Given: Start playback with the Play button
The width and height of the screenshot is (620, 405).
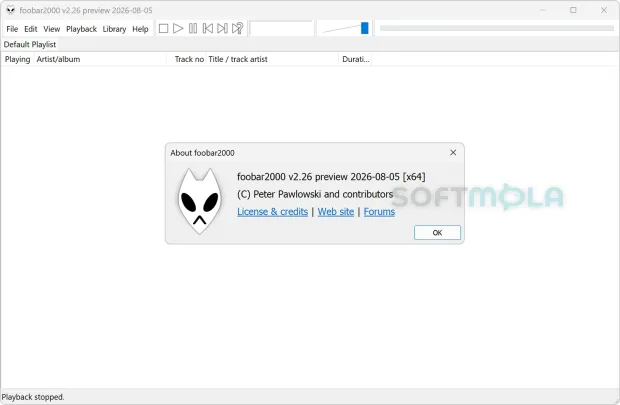Looking at the screenshot, I should click(178, 28).
